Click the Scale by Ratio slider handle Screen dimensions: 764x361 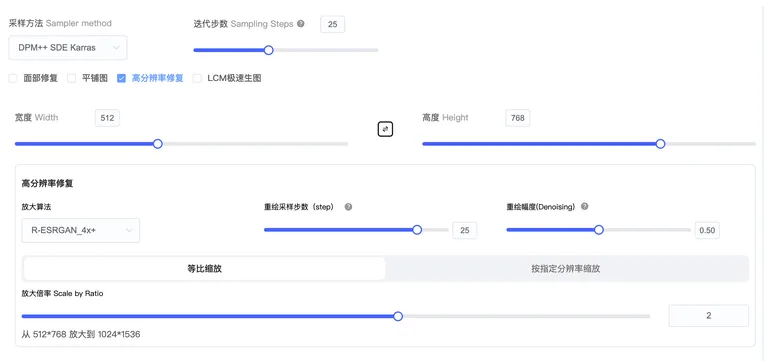pyautogui.click(x=398, y=316)
